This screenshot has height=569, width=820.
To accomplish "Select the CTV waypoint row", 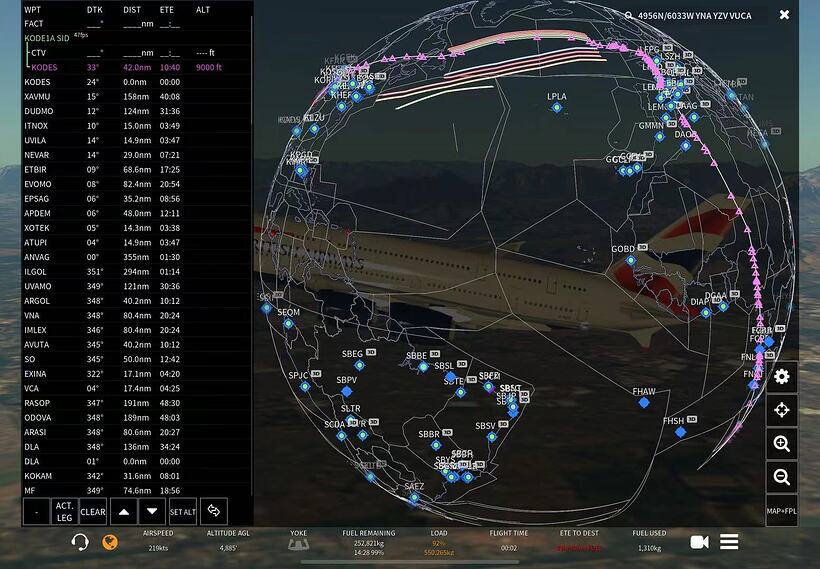I will [x=136, y=53].
